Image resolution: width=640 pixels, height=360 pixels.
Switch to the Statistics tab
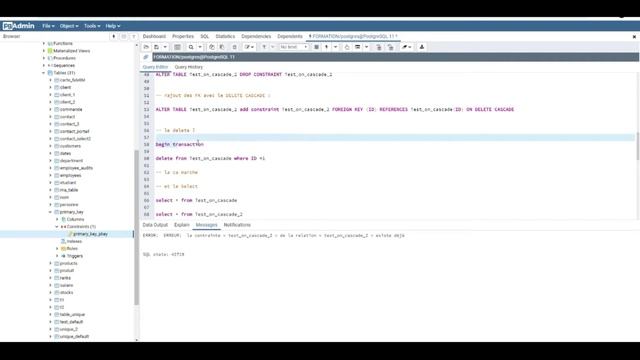click(x=225, y=36)
